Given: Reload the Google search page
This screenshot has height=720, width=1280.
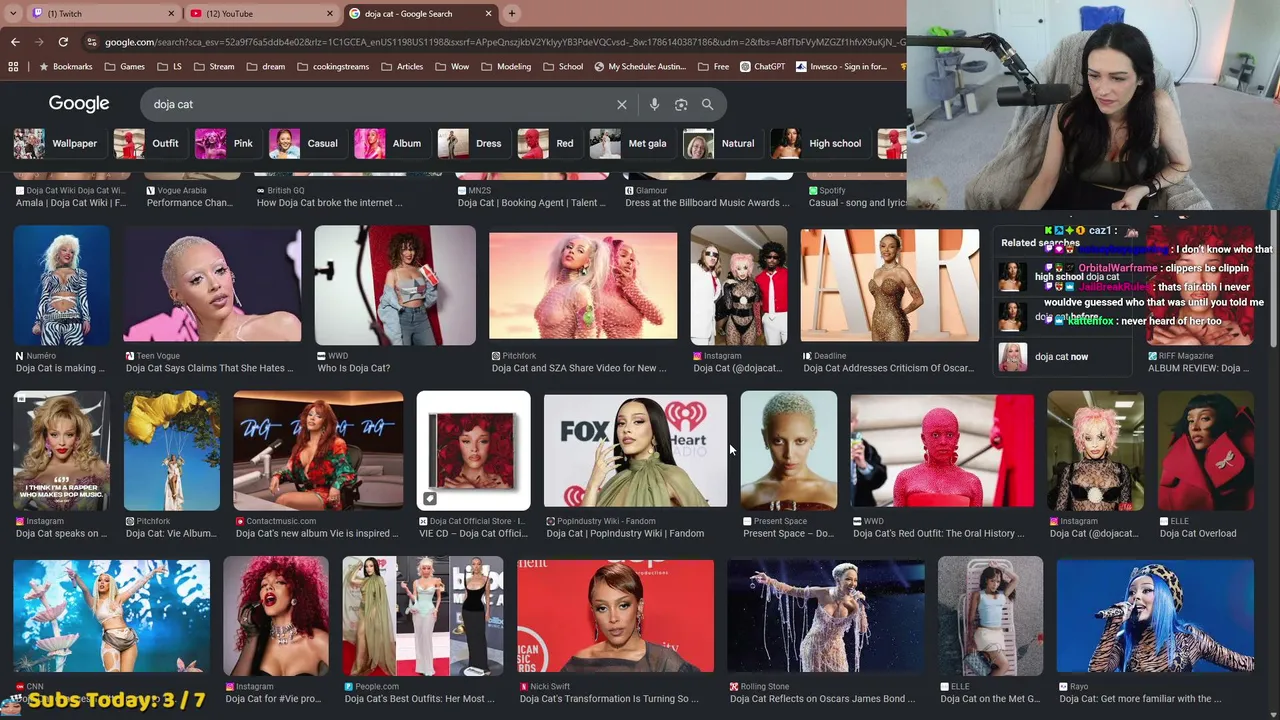Looking at the screenshot, I should click(x=63, y=42).
